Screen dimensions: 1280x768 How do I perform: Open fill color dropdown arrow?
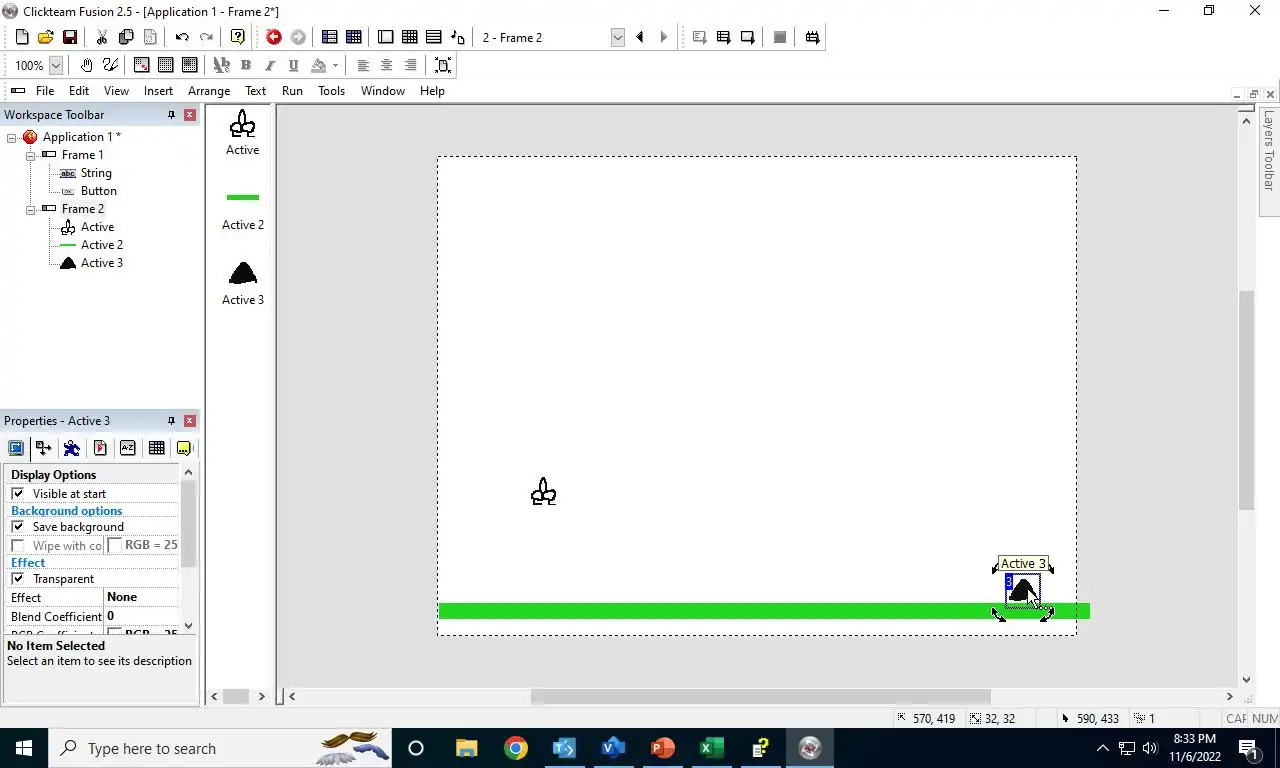tap(335, 65)
